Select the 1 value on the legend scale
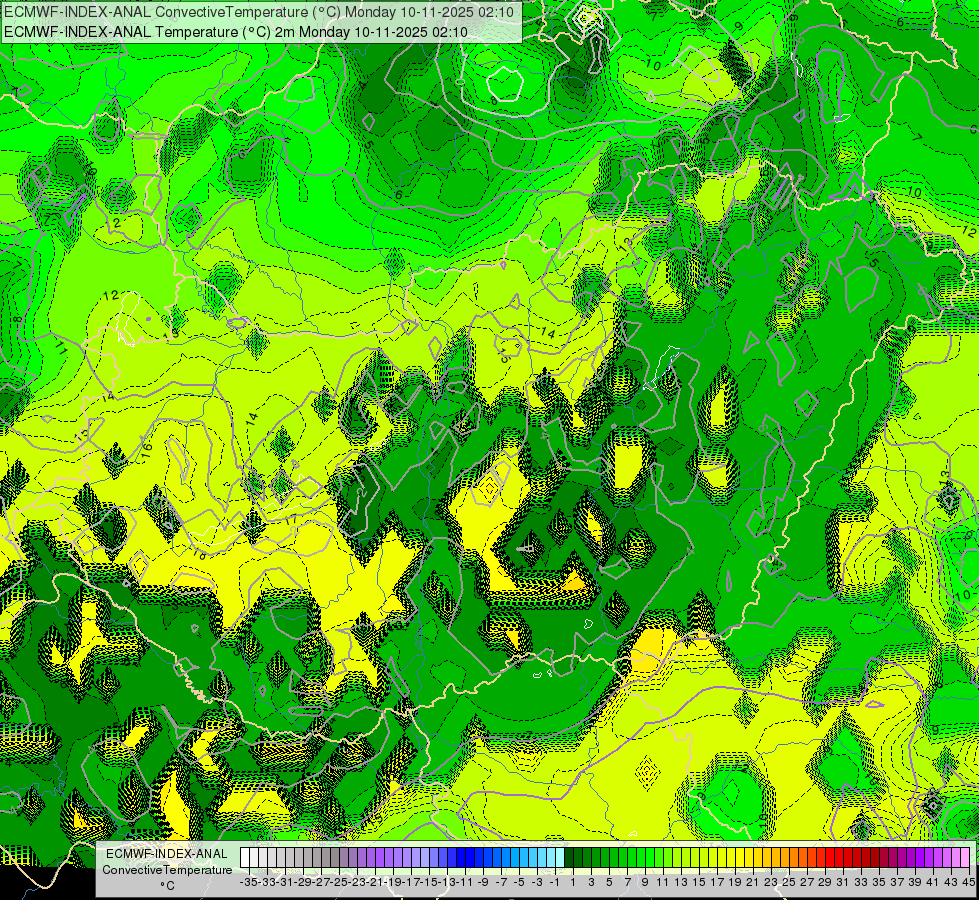This screenshot has width=979, height=900. click(573, 882)
